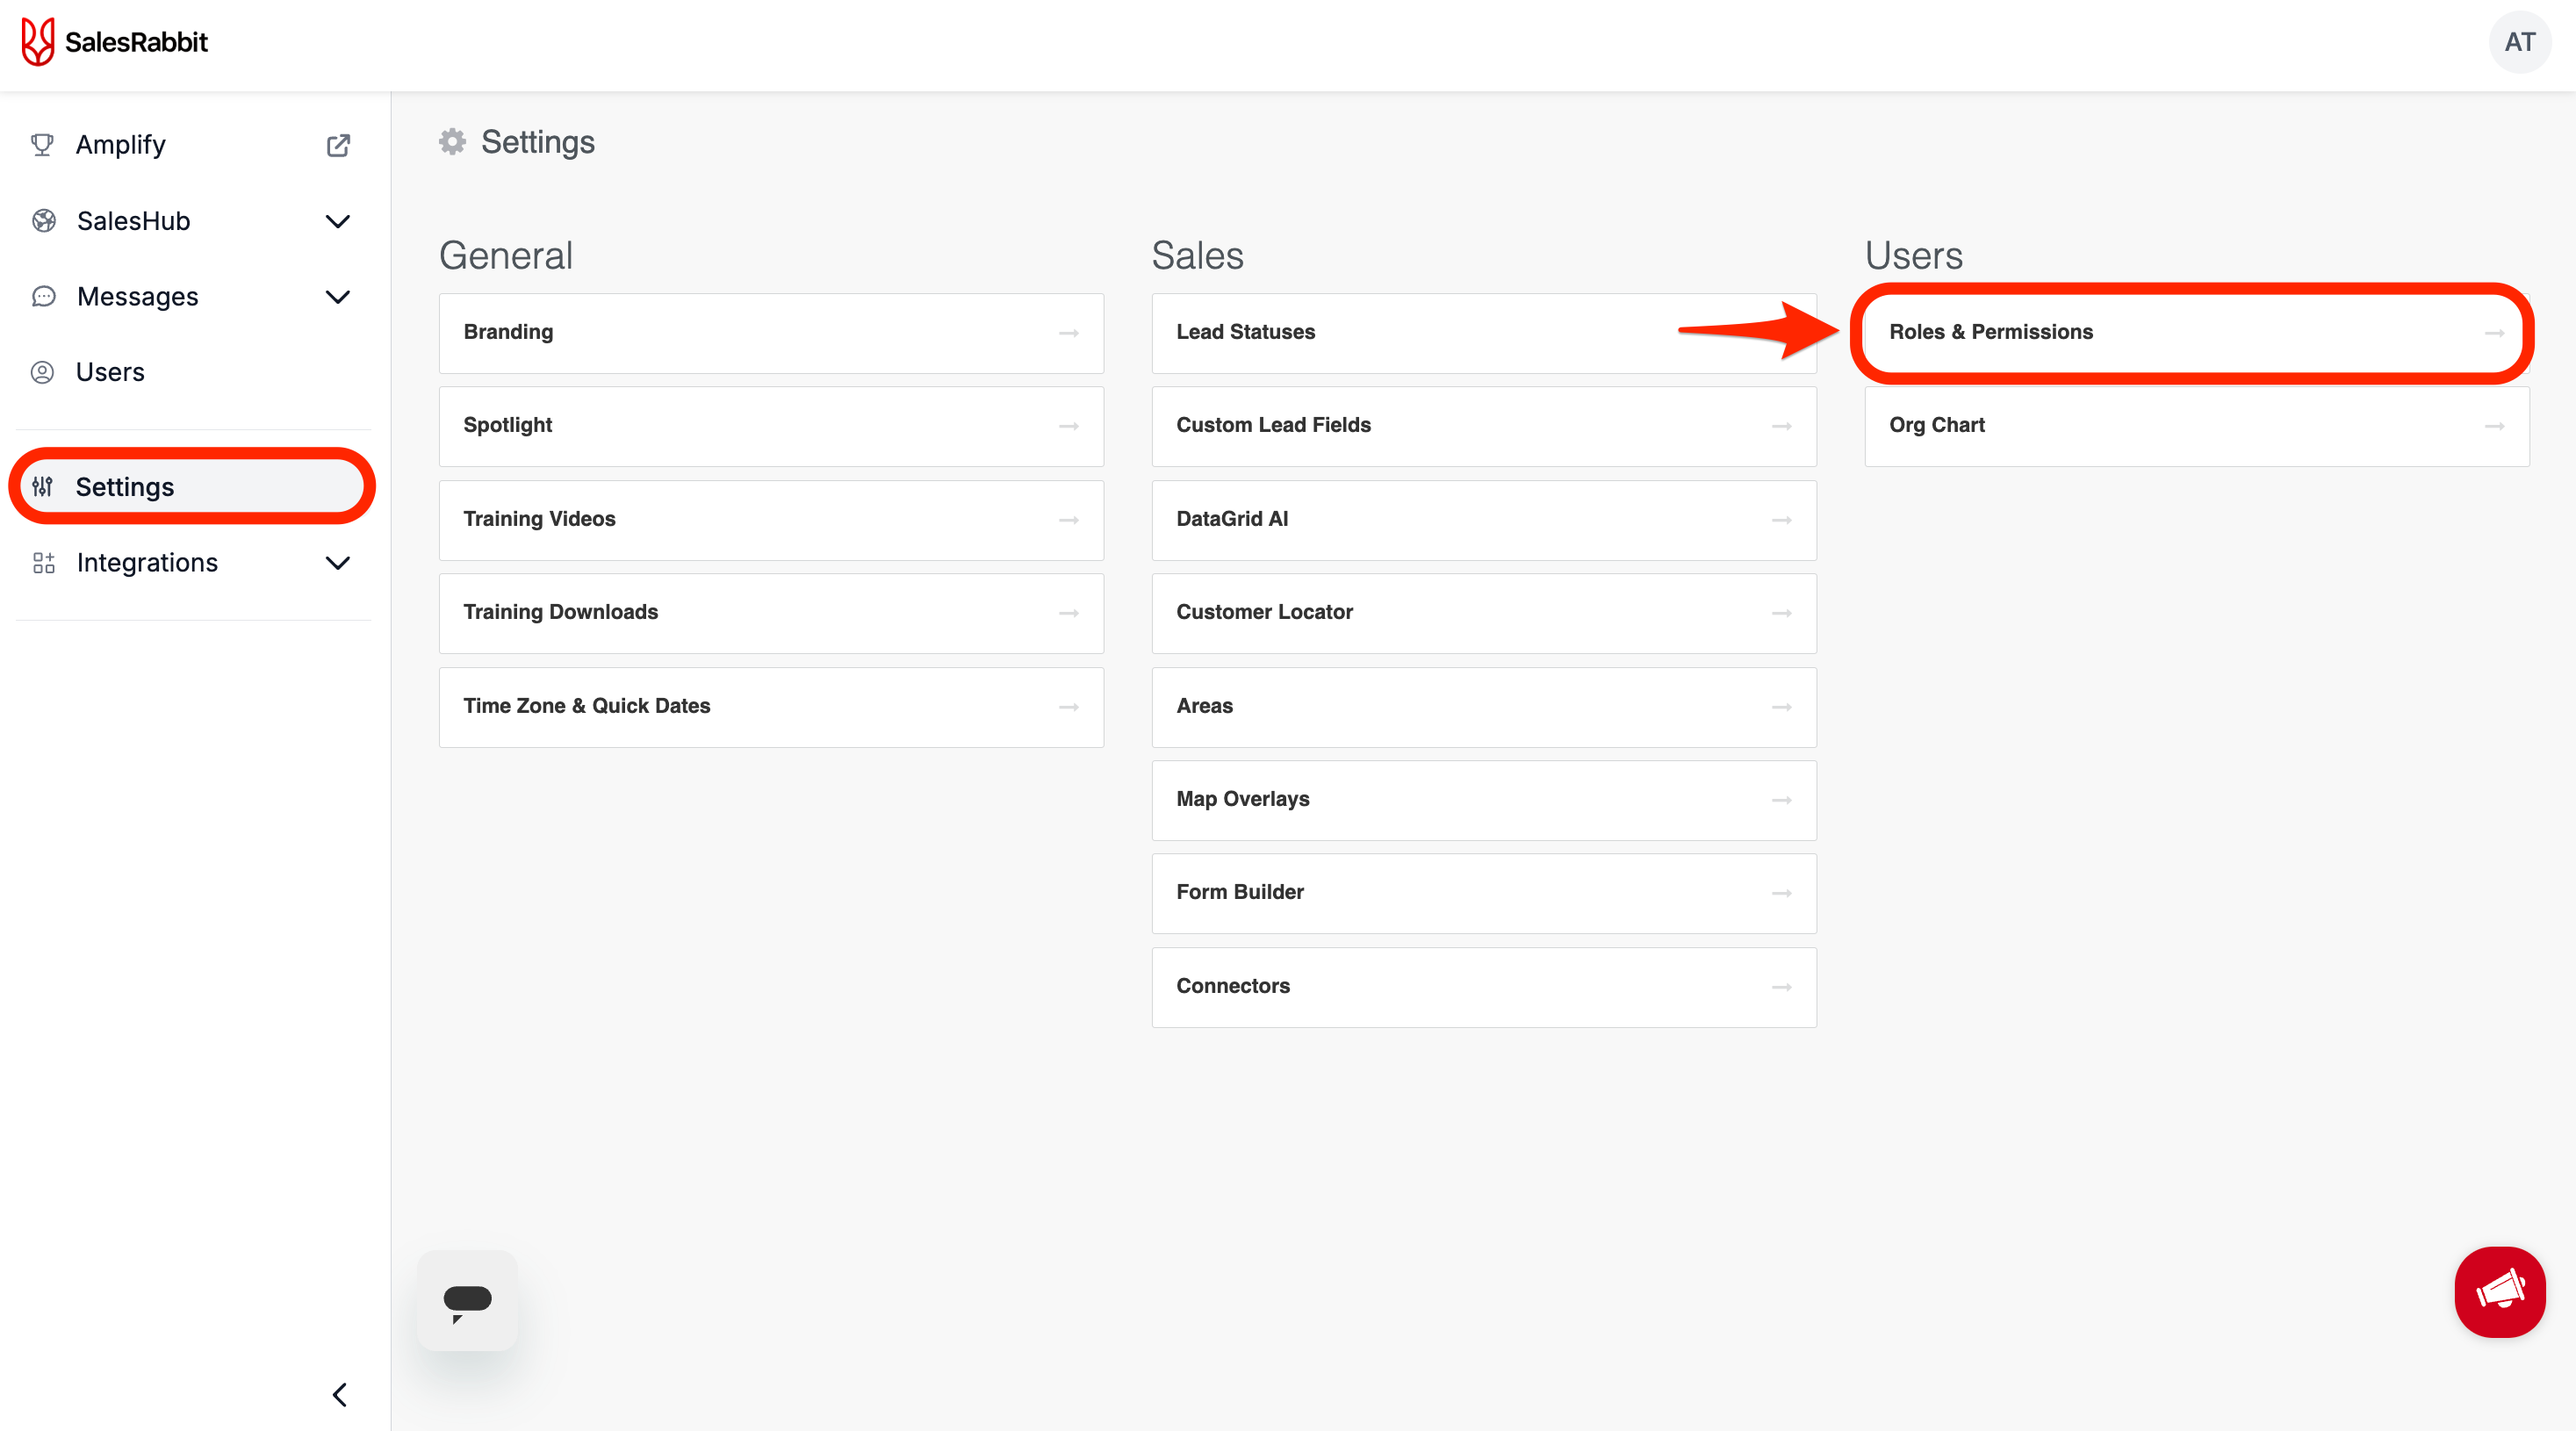Open Amplify external link icon
Screen dimensions: 2576x1431
coord(338,145)
